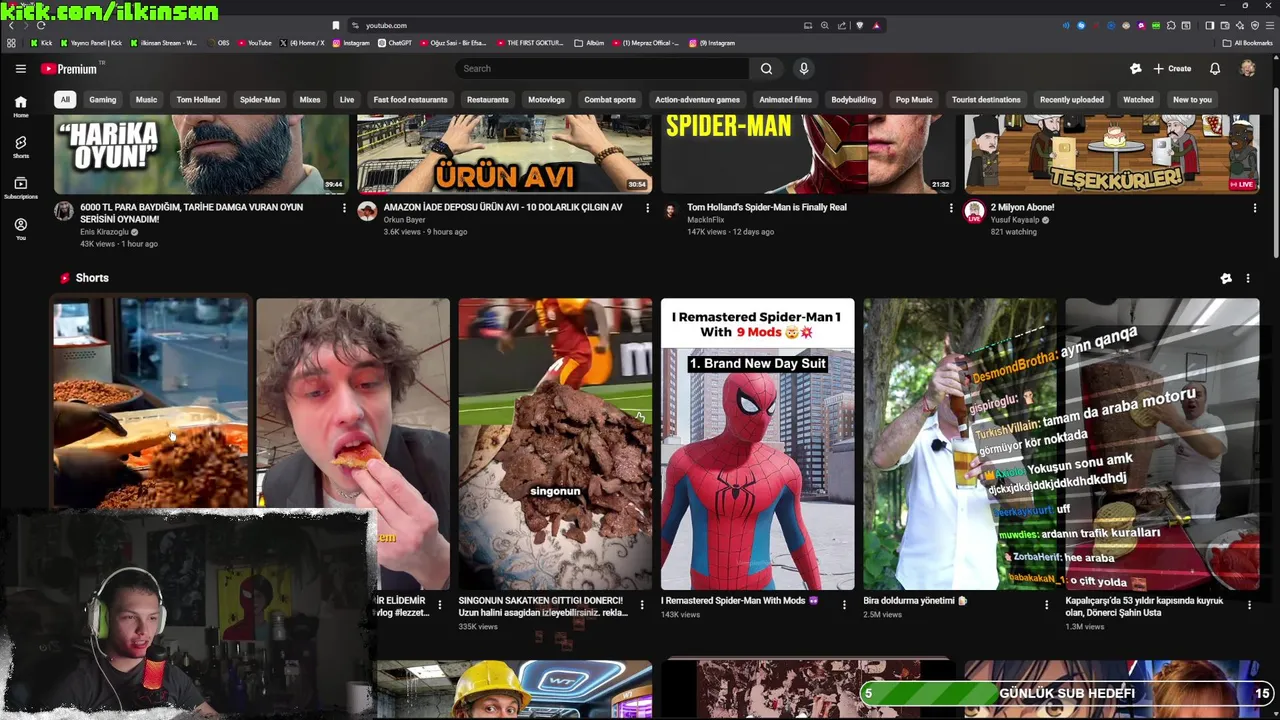Click the YouTube search magnifier button
This screenshot has width=1280, height=720.
point(766,69)
